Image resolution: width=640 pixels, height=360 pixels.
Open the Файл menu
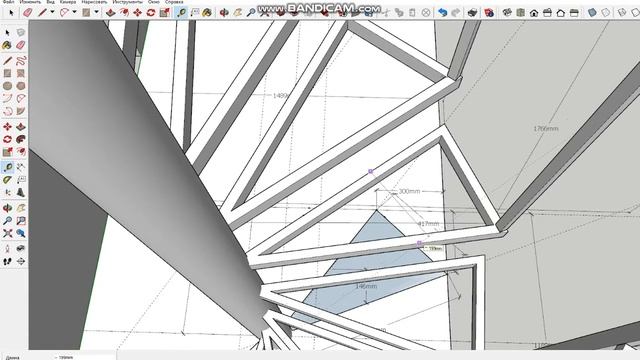tap(8, 2)
